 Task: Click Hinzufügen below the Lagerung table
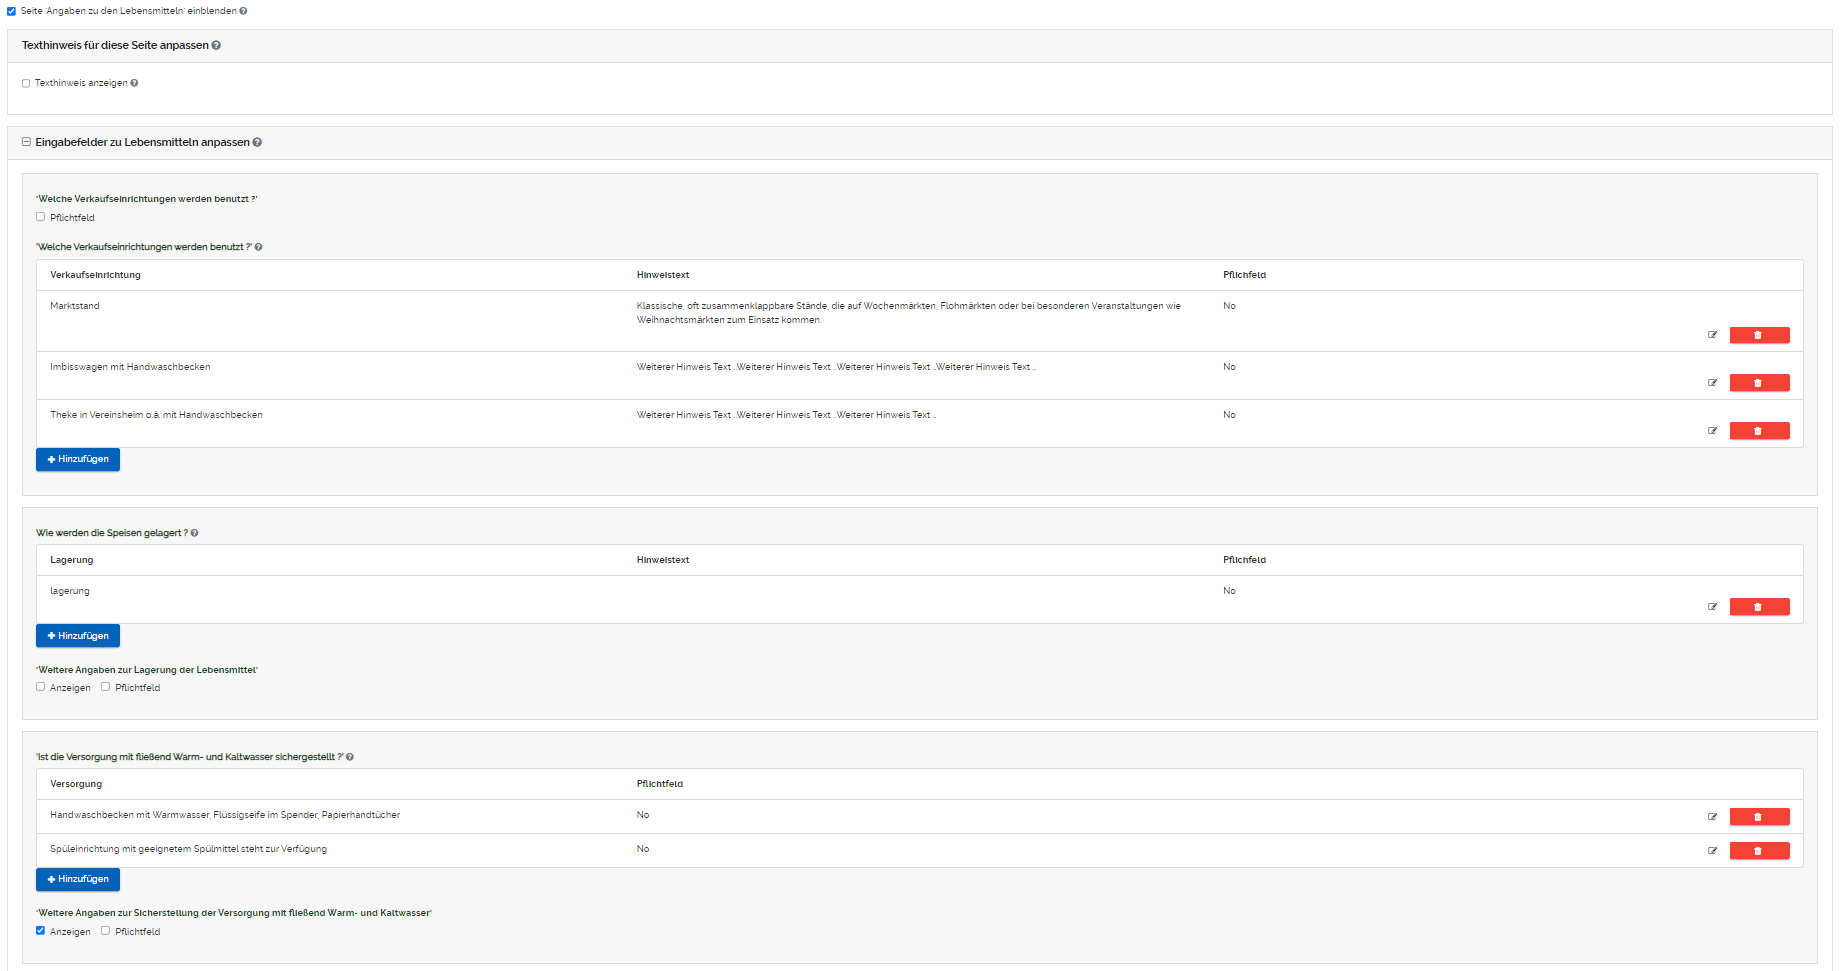click(78, 636)
